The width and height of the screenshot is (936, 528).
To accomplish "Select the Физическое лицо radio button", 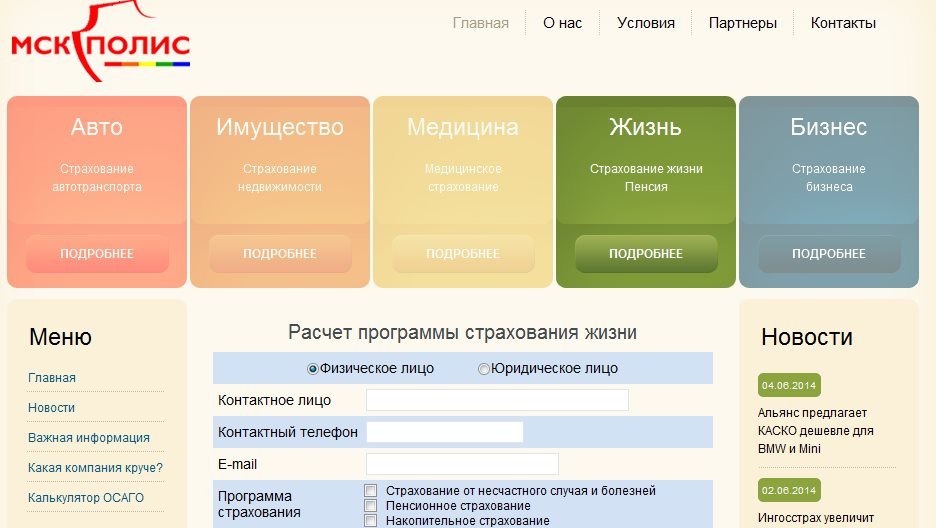I will pyautogui.click(x=313, y=369).
